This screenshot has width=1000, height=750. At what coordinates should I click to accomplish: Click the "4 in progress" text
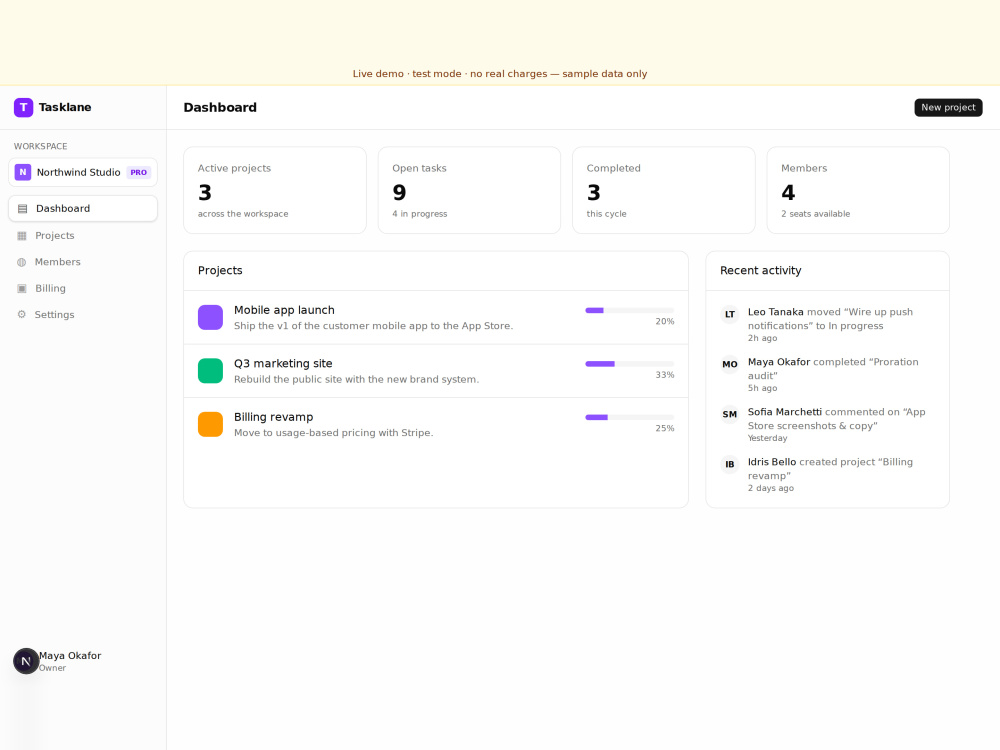420,214
